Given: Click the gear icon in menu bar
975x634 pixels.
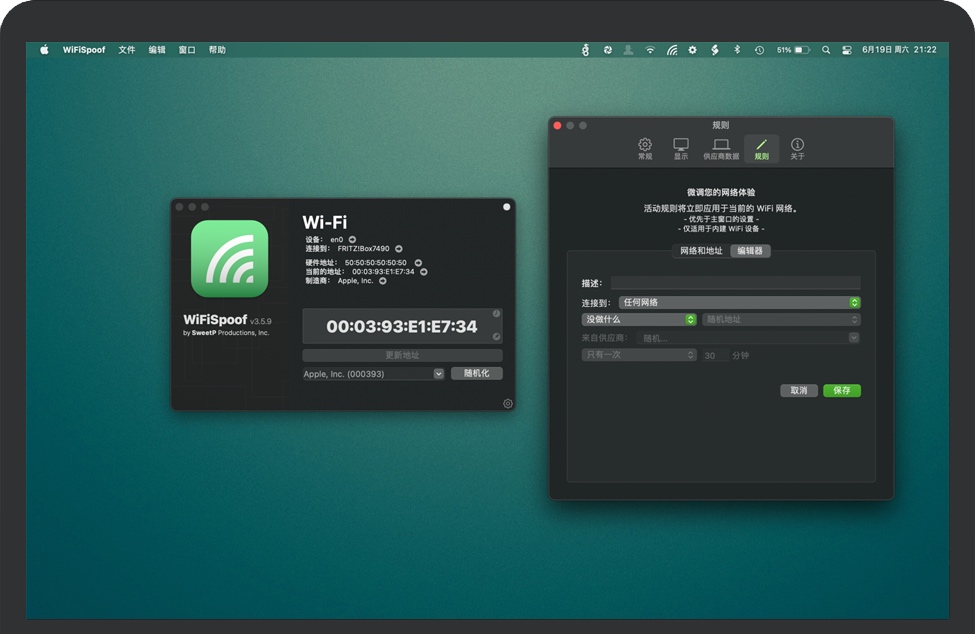Looking at the screenshot, I should tap(692, 50).
